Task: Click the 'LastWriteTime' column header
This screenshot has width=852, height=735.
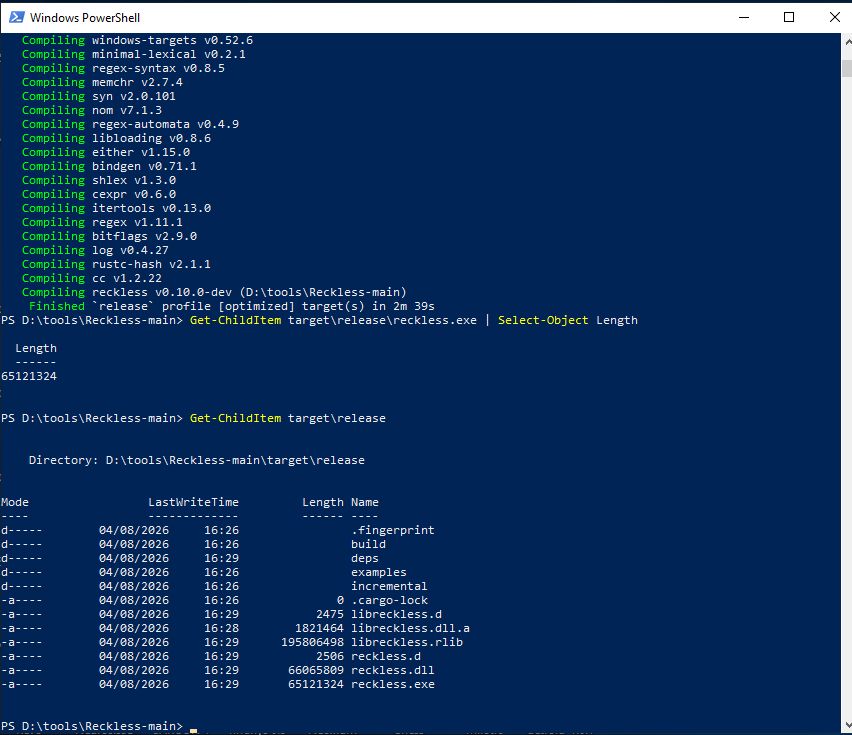Action: tap(193, 502)
